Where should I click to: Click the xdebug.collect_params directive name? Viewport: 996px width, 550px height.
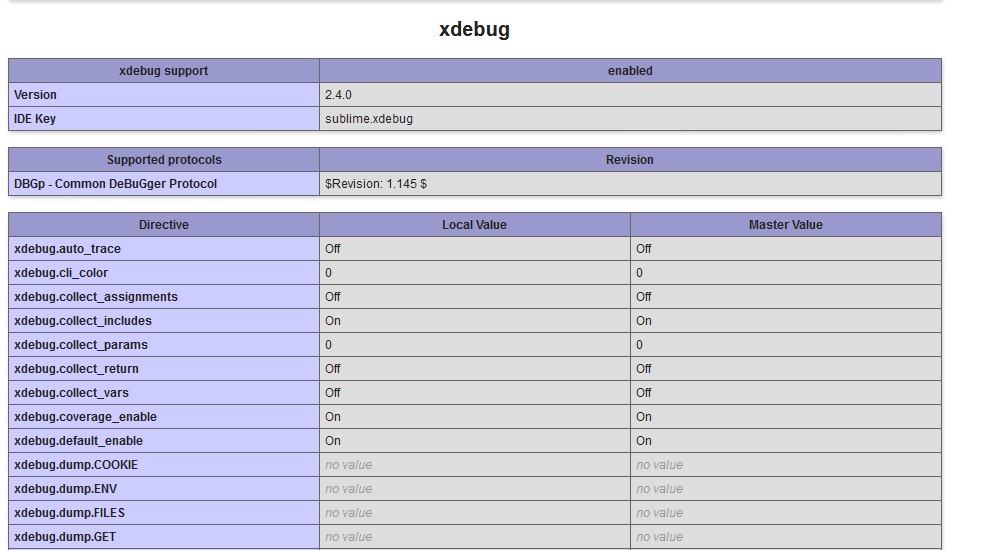point(81,345)
